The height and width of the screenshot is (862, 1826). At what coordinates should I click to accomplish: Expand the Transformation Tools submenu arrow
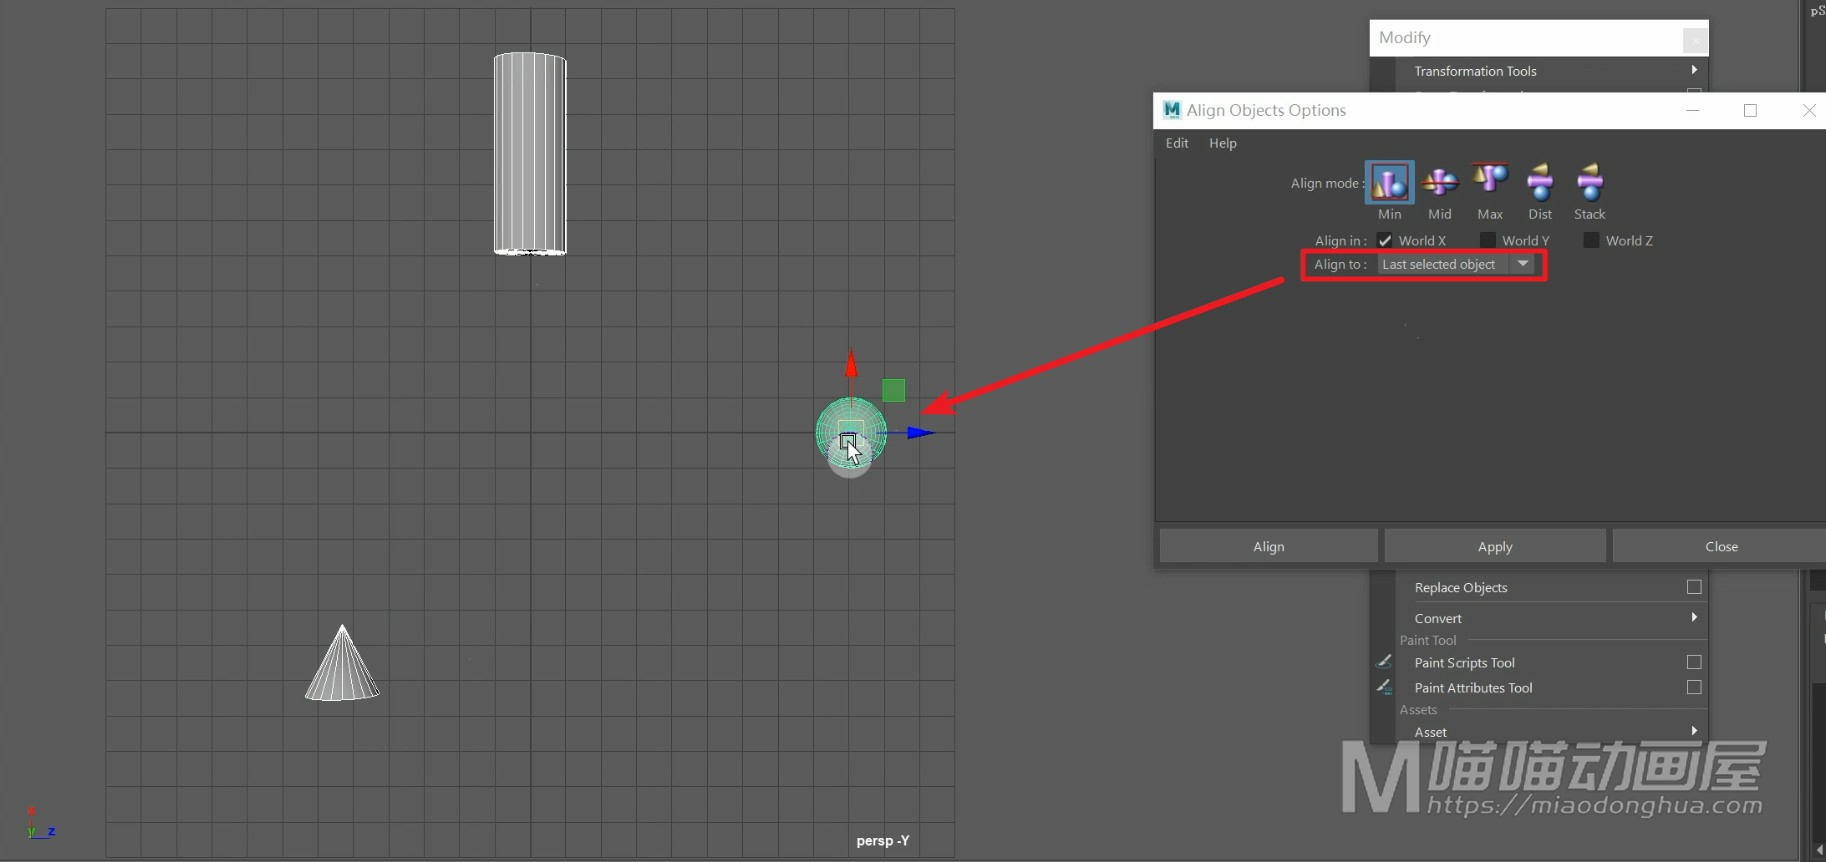1694,70
